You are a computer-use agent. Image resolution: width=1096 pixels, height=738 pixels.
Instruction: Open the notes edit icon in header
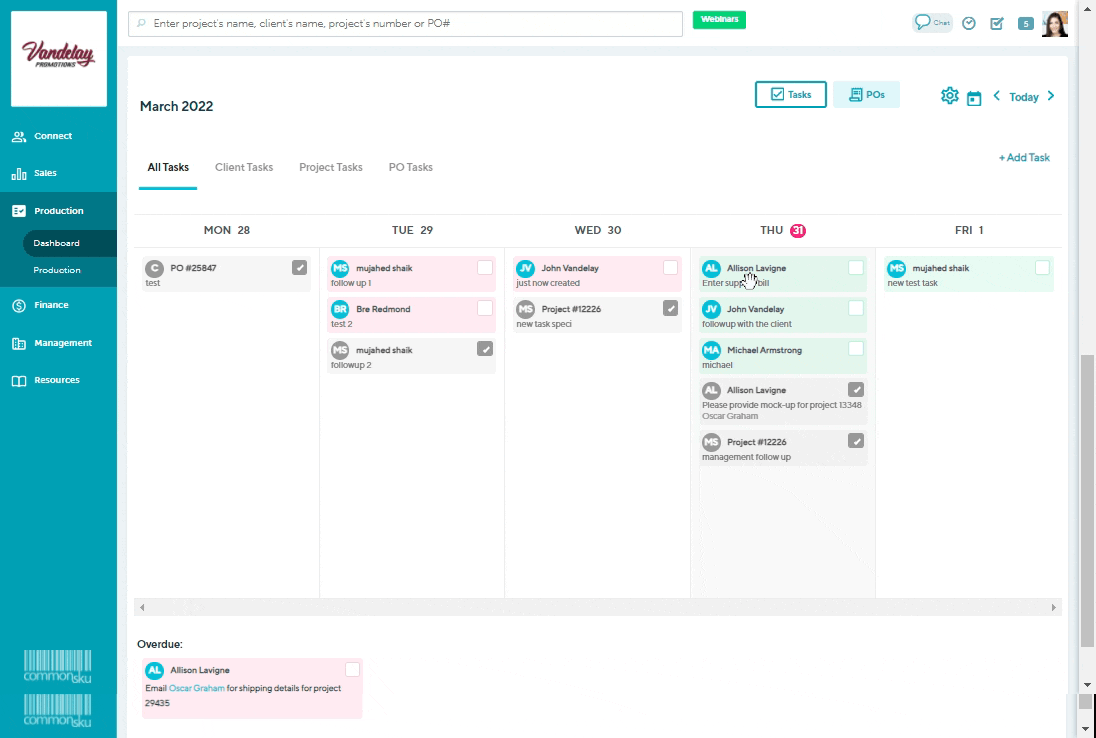click(997, 24)
